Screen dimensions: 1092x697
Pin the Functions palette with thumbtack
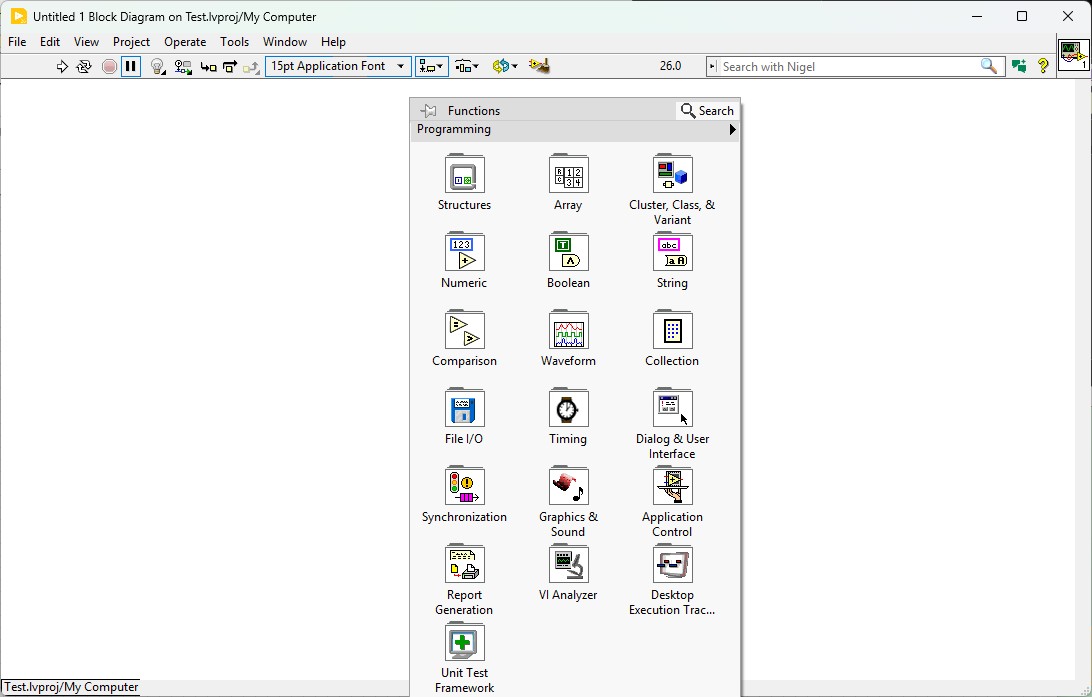(x=428, y=111)
